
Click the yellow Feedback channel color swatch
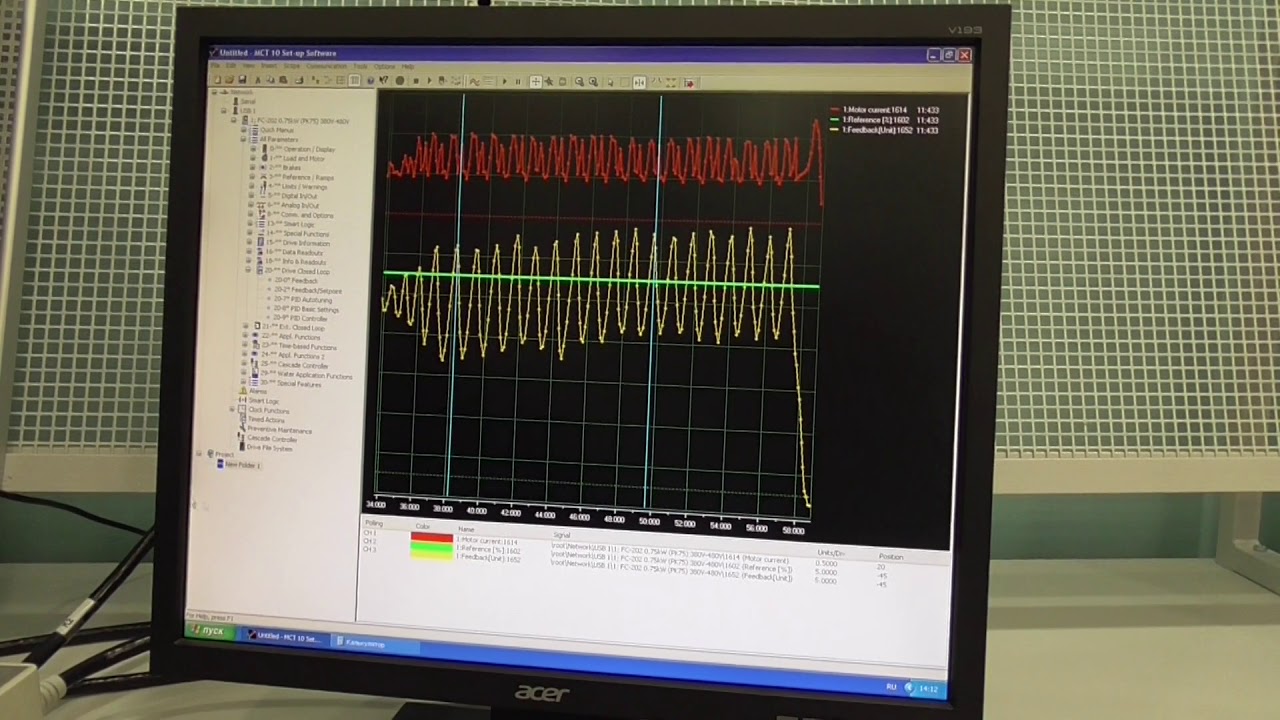pos(431,554)
